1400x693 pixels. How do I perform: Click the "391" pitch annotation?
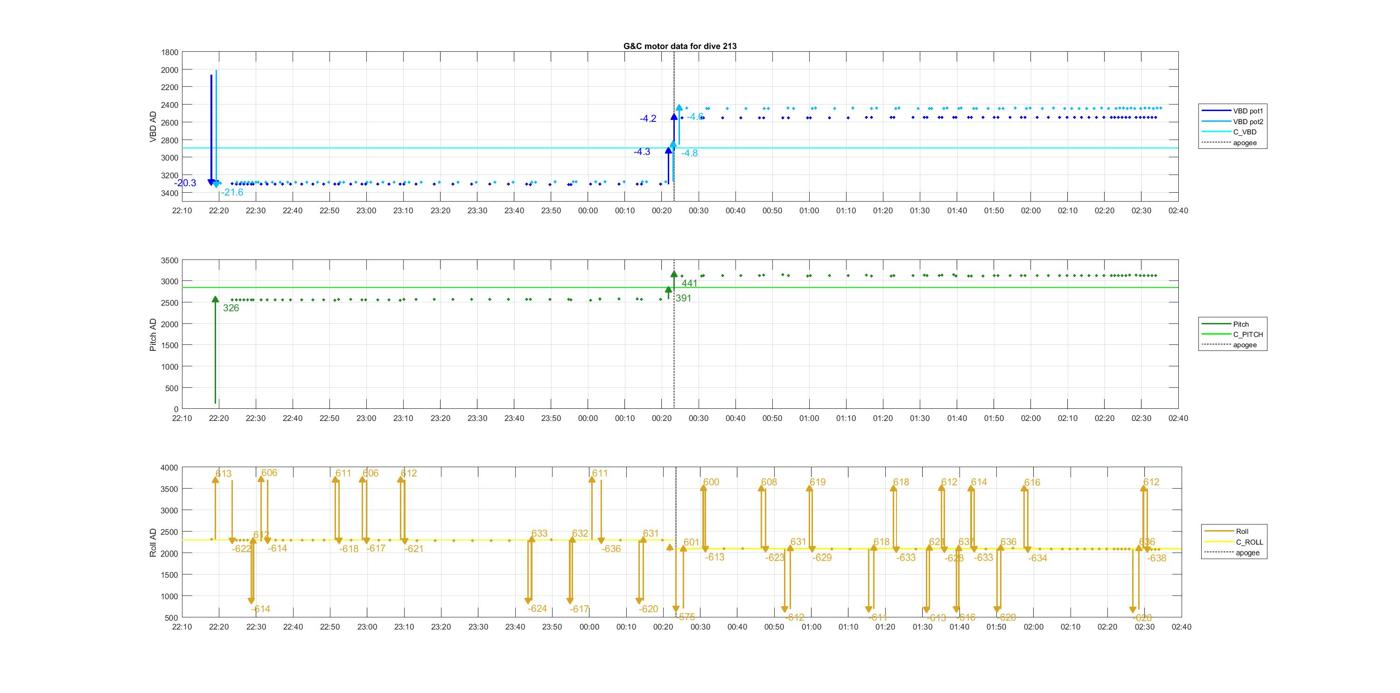[x=683, y=298]
